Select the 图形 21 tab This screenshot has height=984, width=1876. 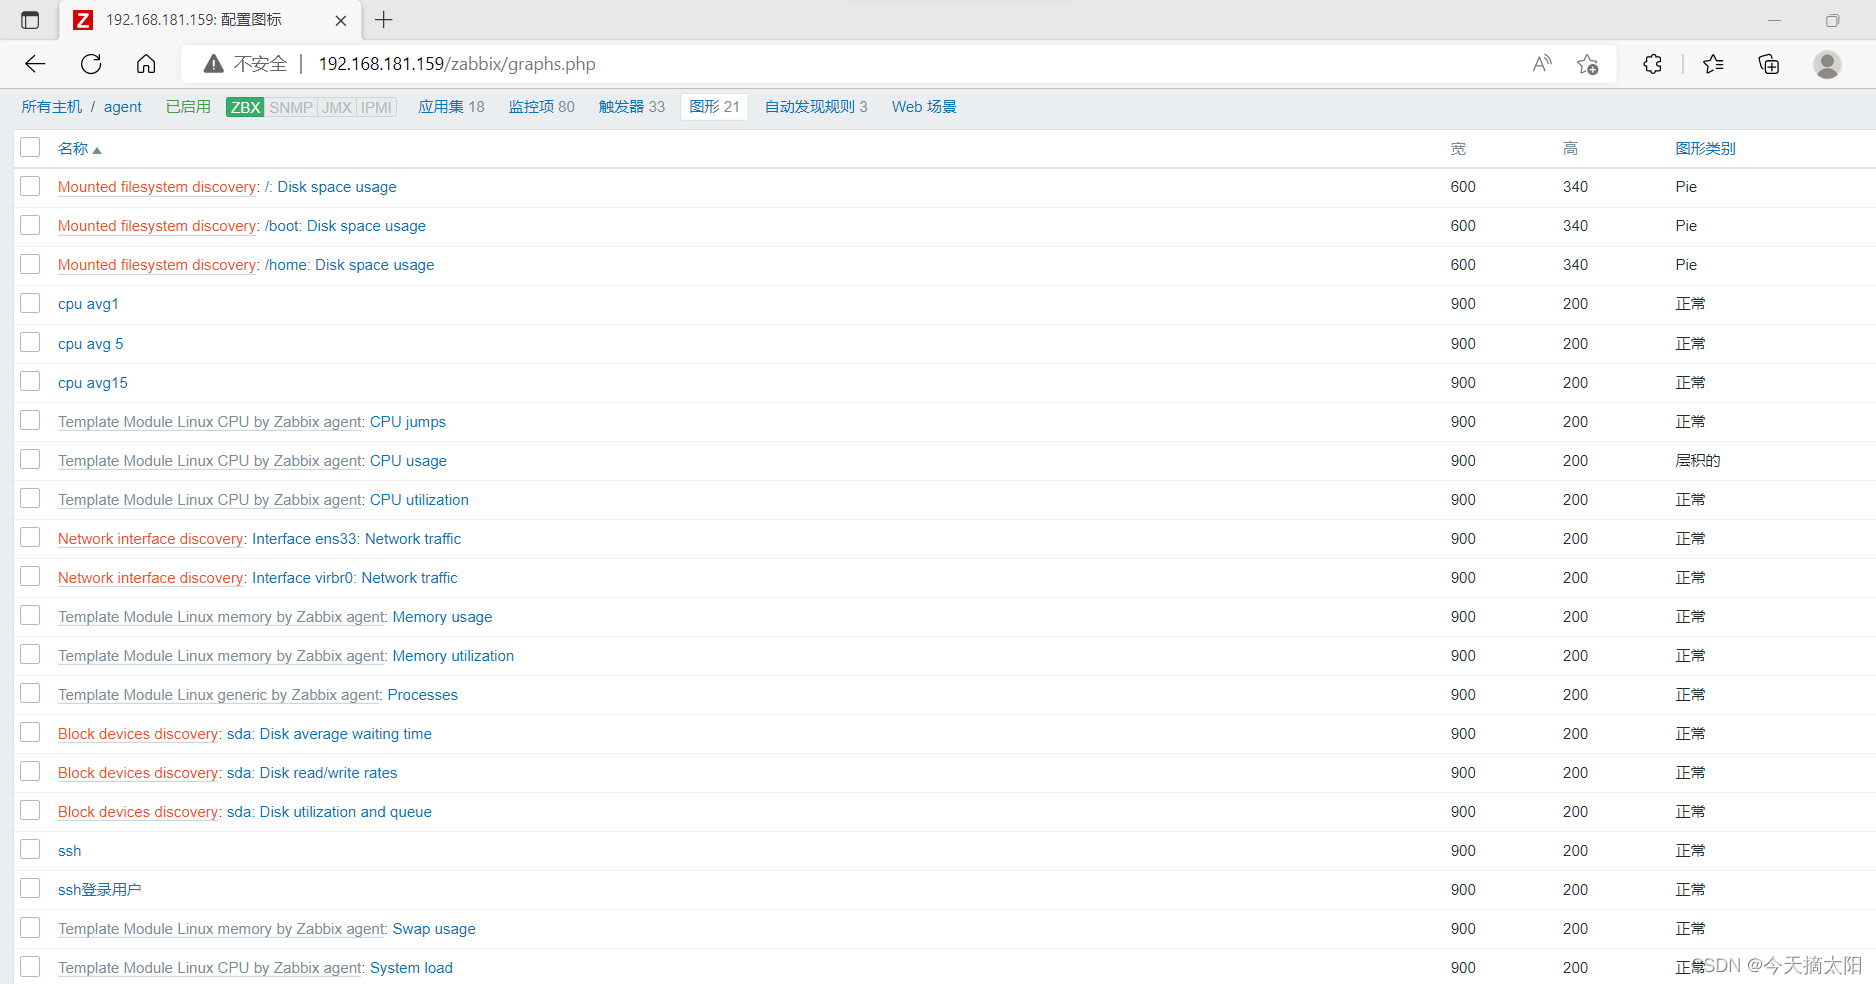coord(714,107)
